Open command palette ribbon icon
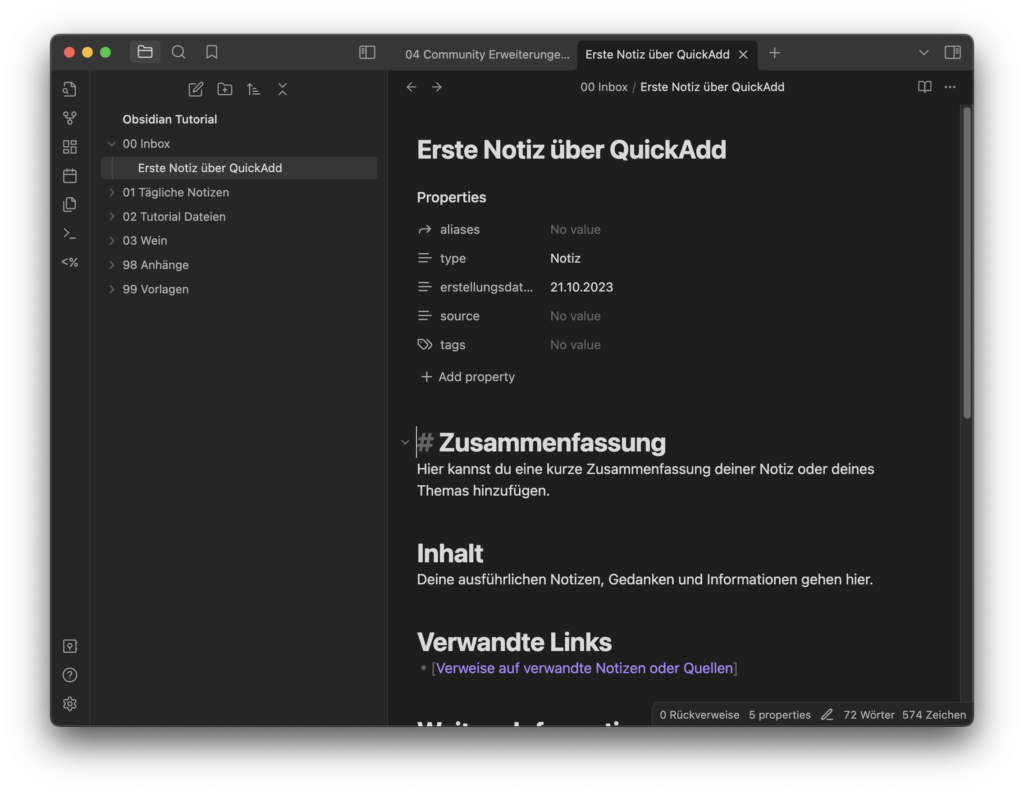 (x=70, y=233)
